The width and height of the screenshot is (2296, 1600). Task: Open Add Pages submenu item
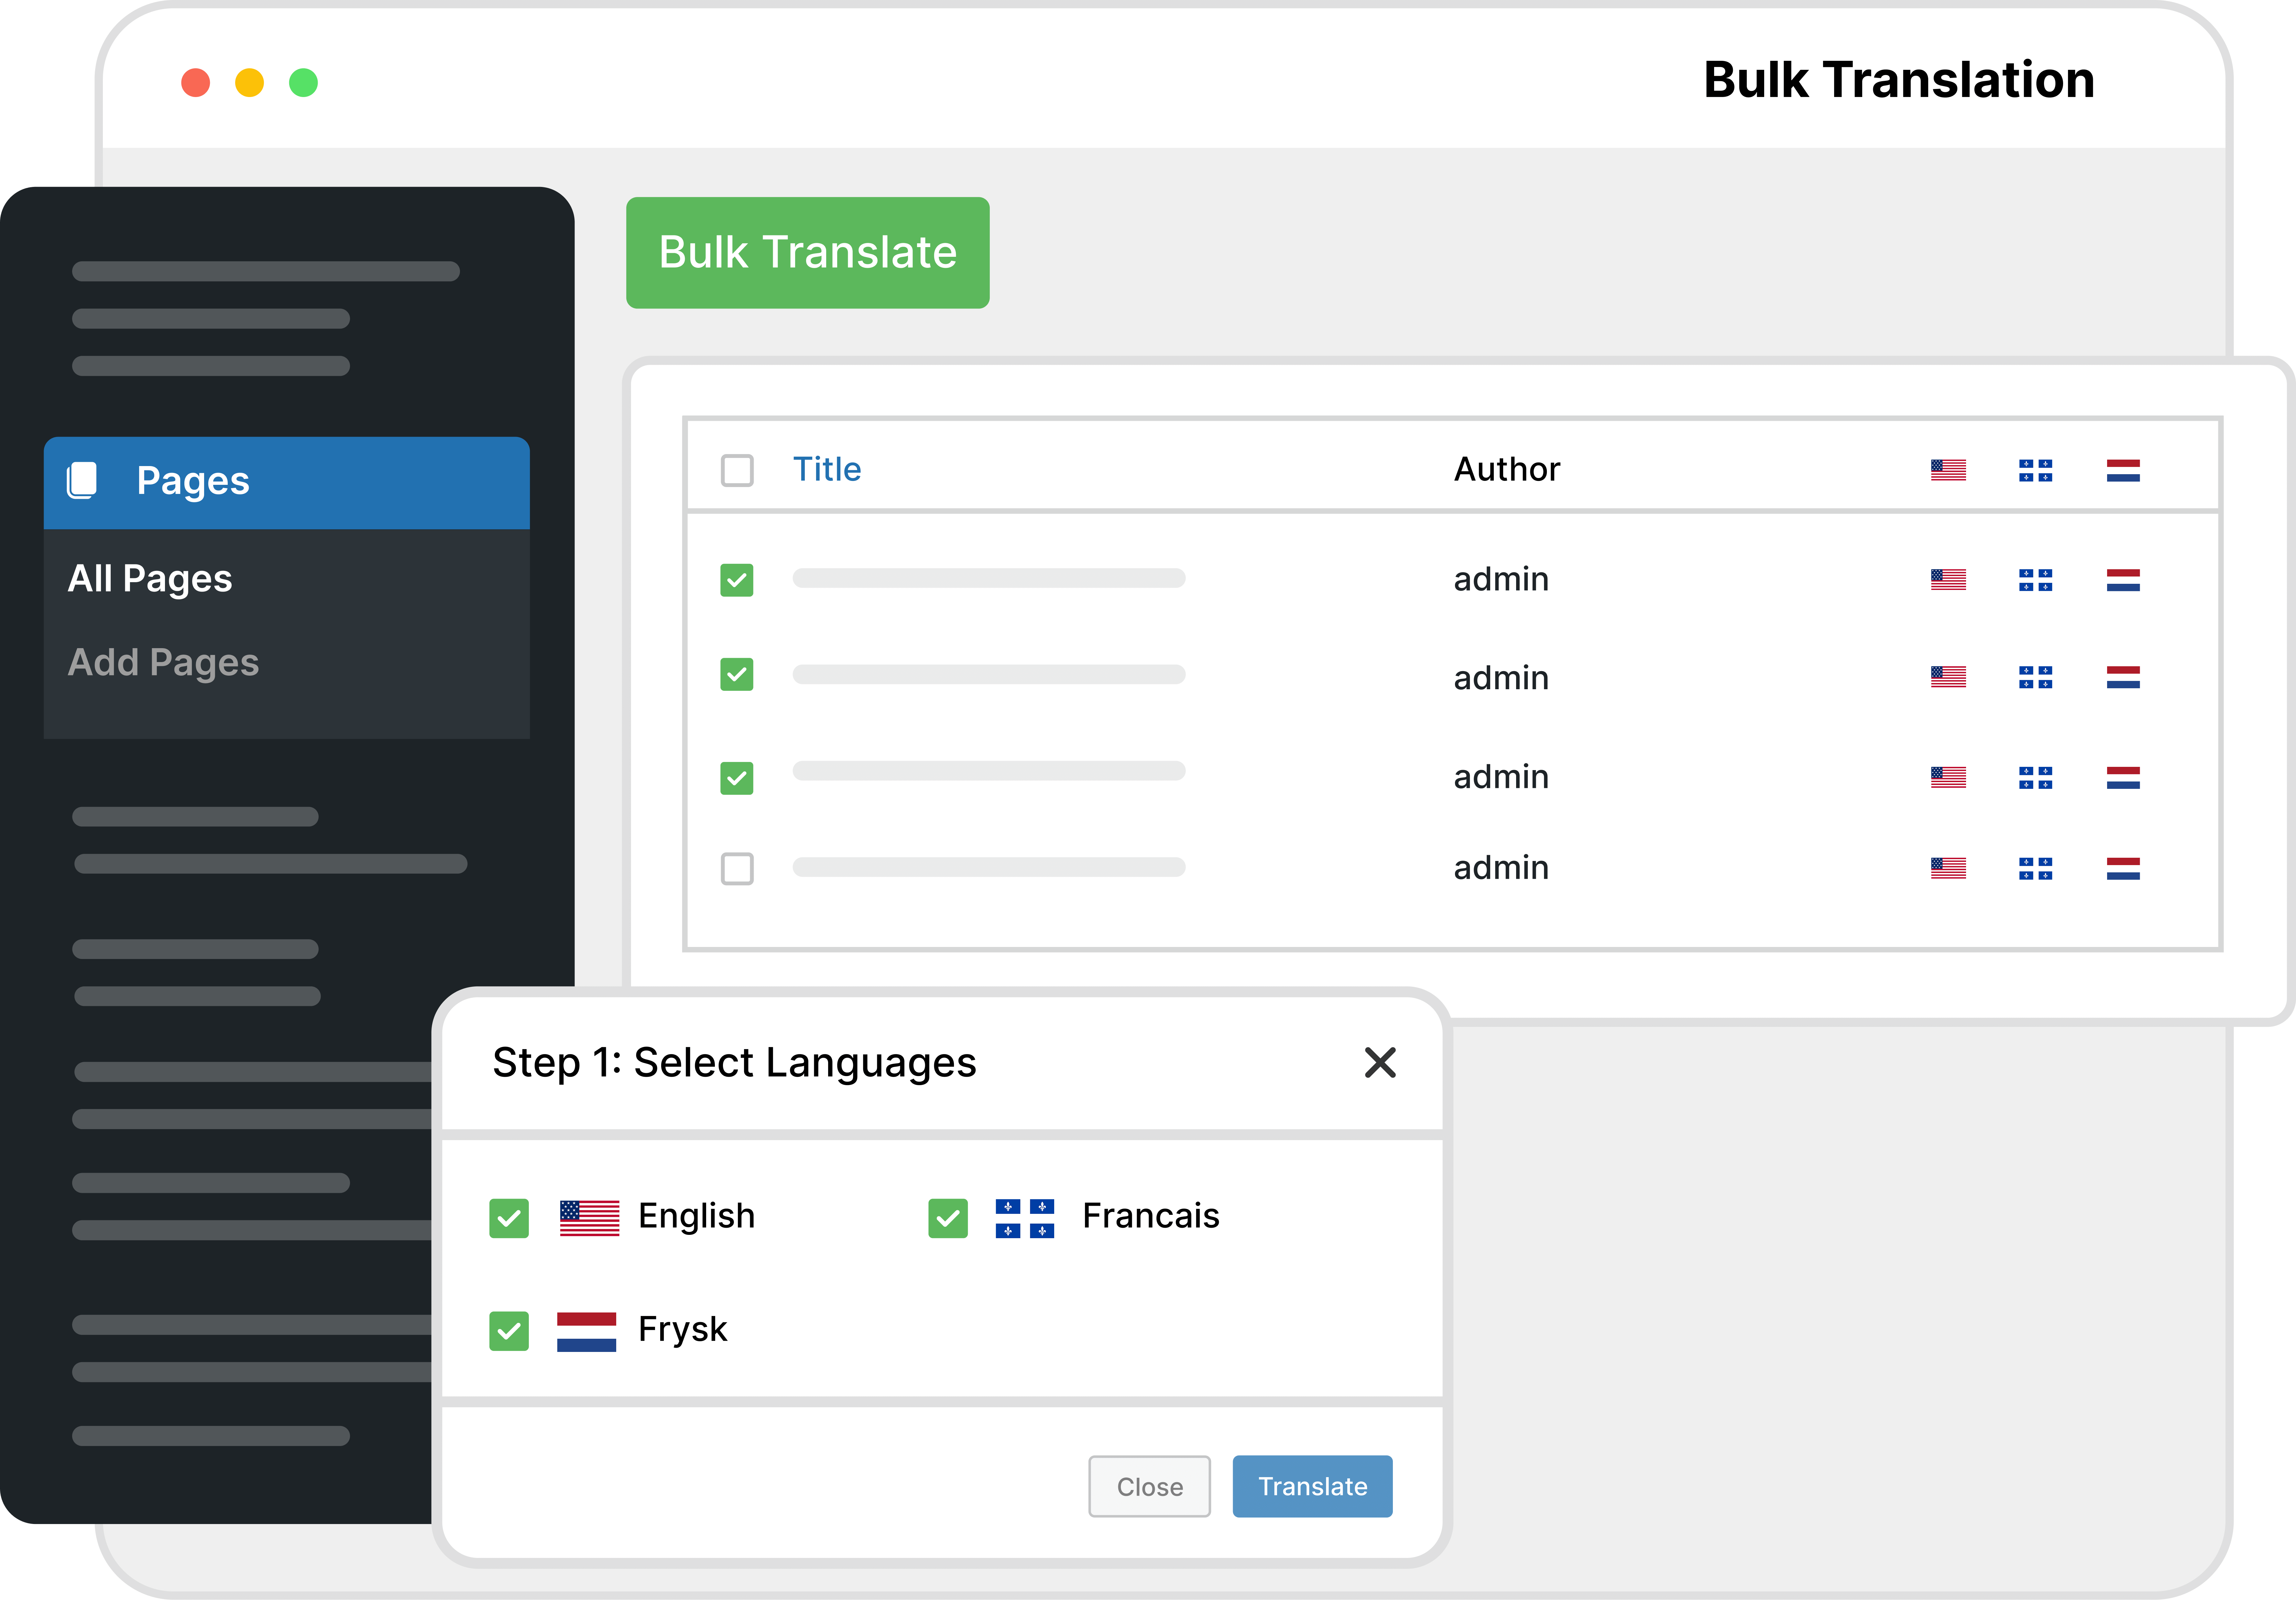(163, 662)
